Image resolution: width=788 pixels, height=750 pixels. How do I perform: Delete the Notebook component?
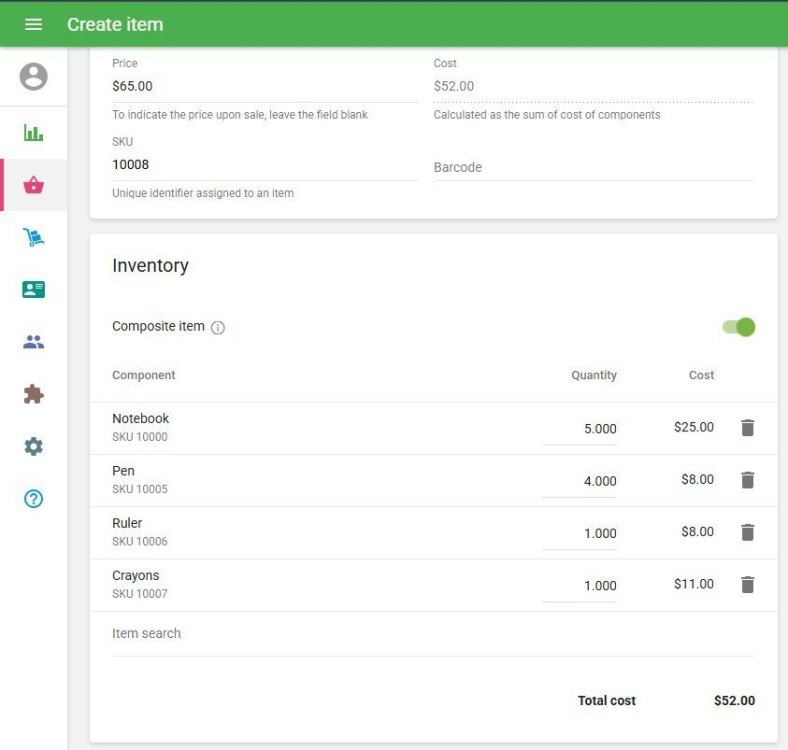tap(747, 428)
